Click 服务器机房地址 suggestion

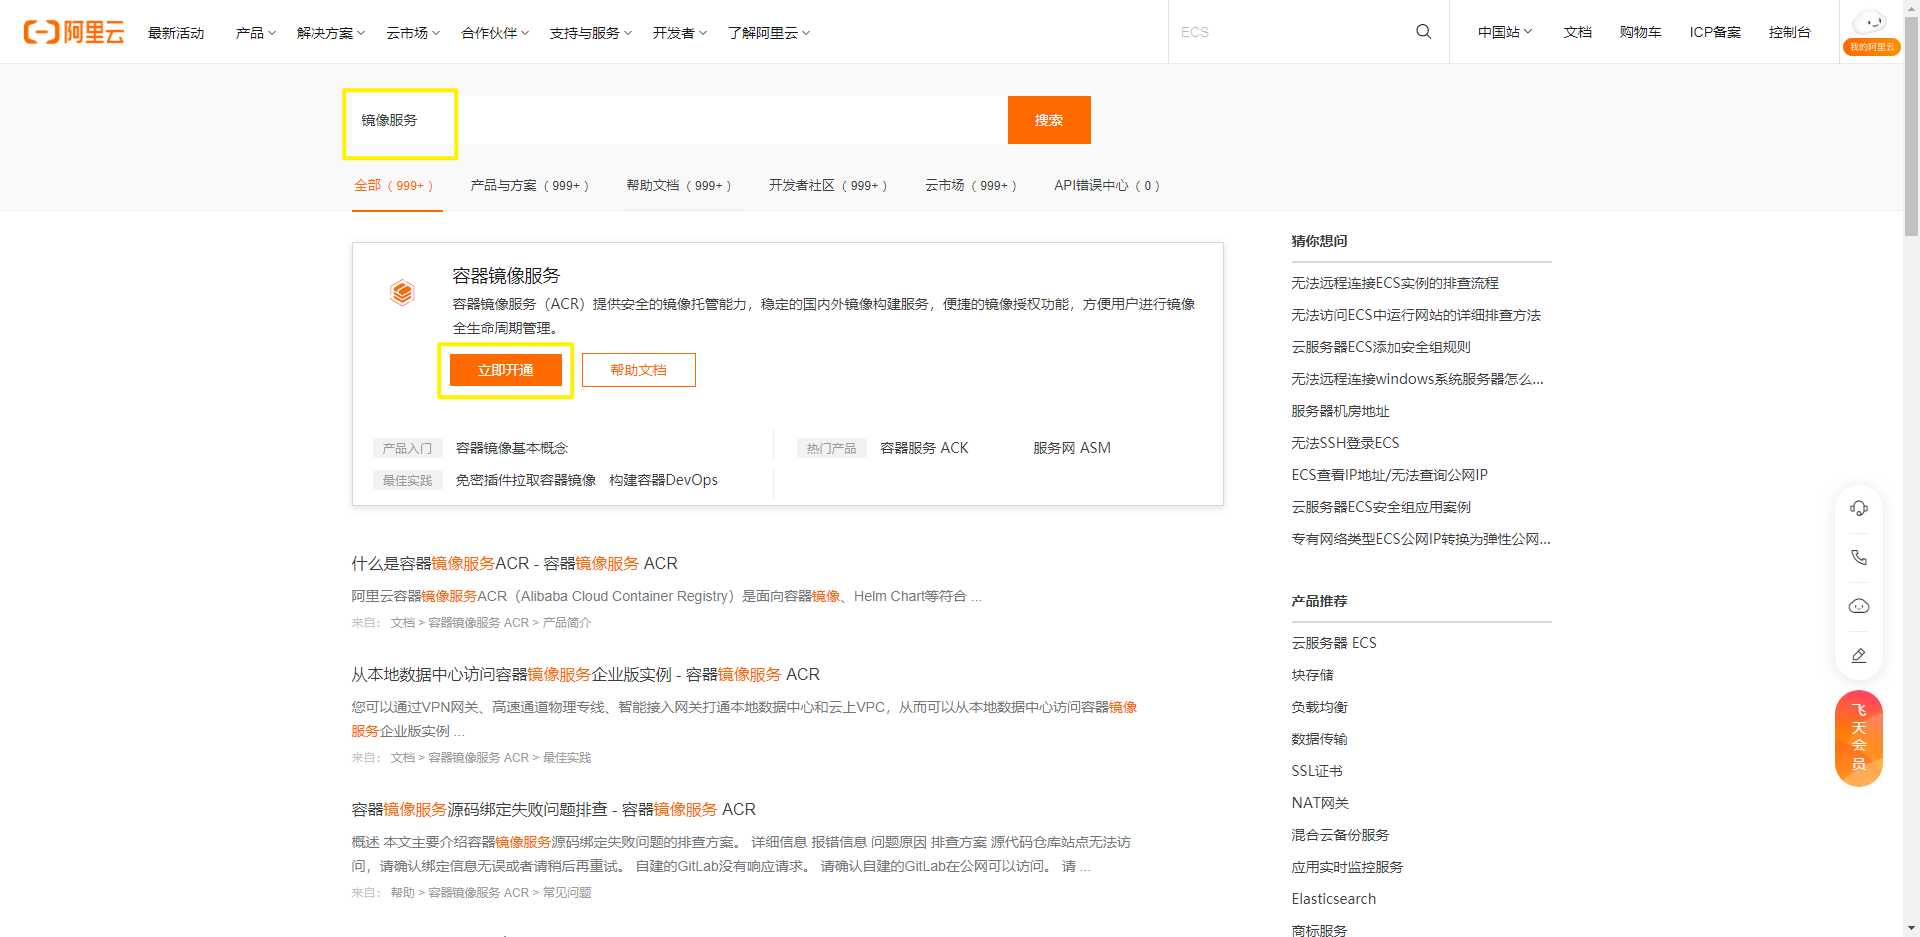point(1340,411)
